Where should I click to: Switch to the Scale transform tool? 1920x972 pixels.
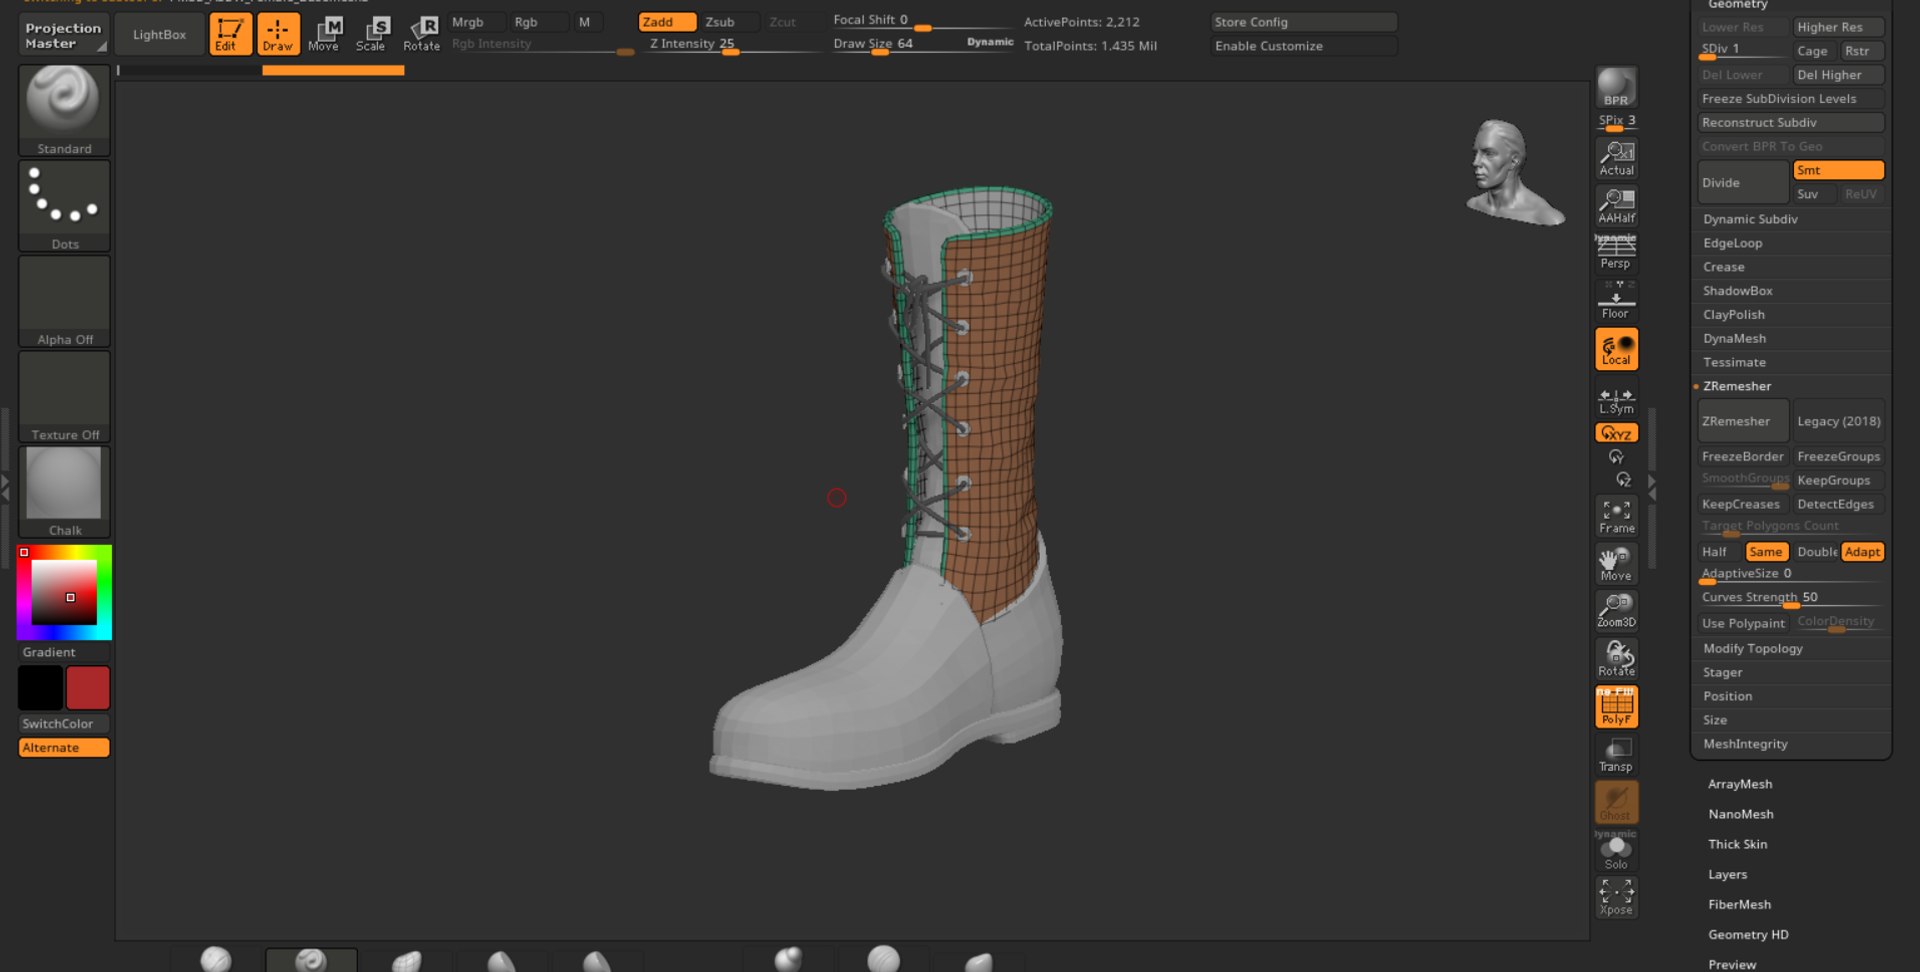(371, 34)
